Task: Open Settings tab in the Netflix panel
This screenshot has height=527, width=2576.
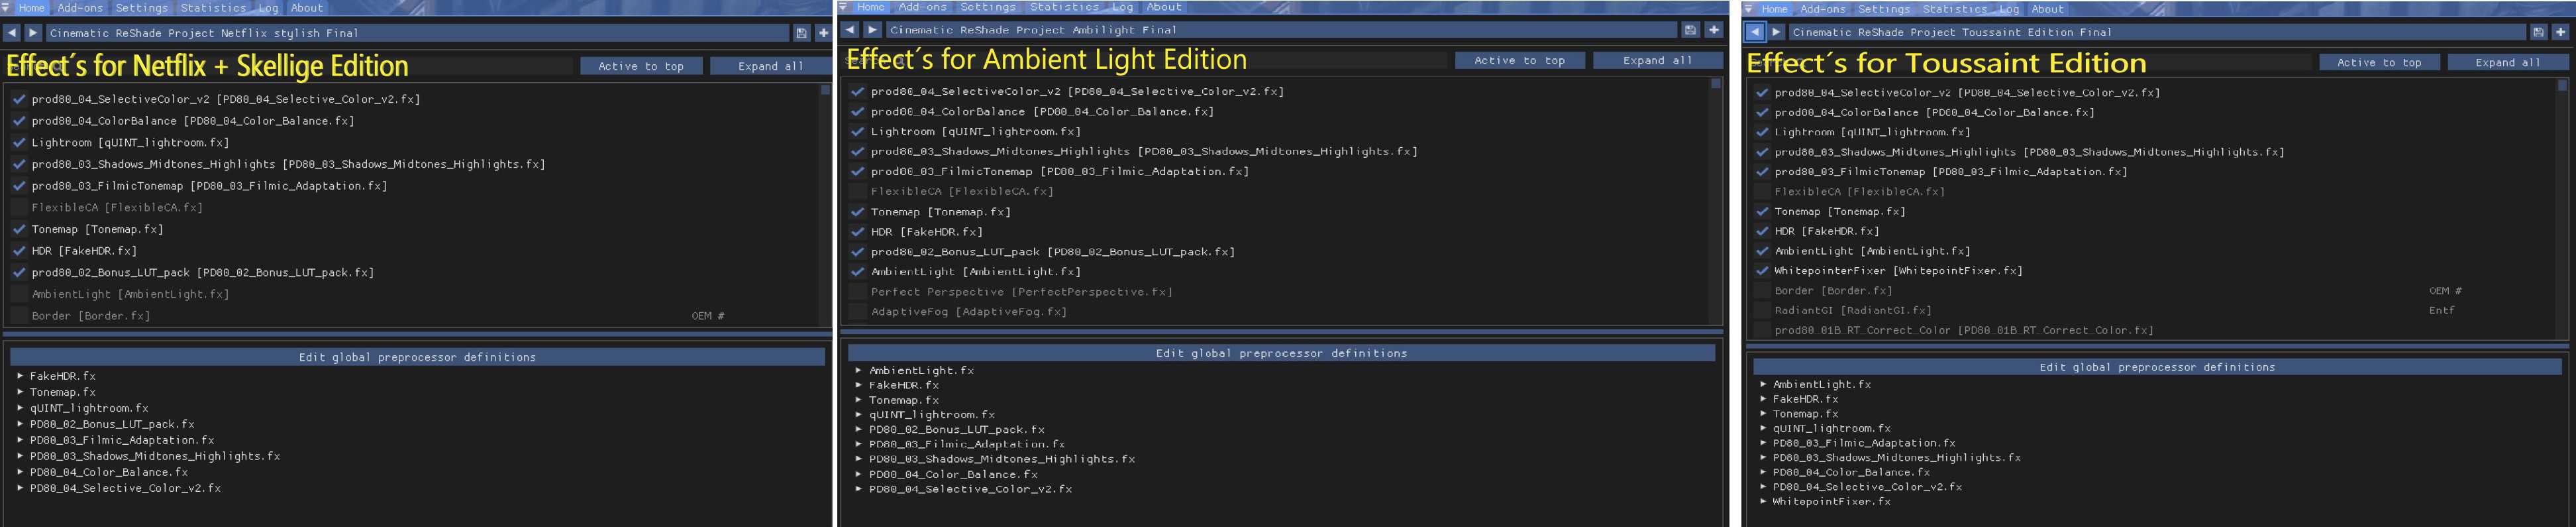Action: tap(142, 8)
